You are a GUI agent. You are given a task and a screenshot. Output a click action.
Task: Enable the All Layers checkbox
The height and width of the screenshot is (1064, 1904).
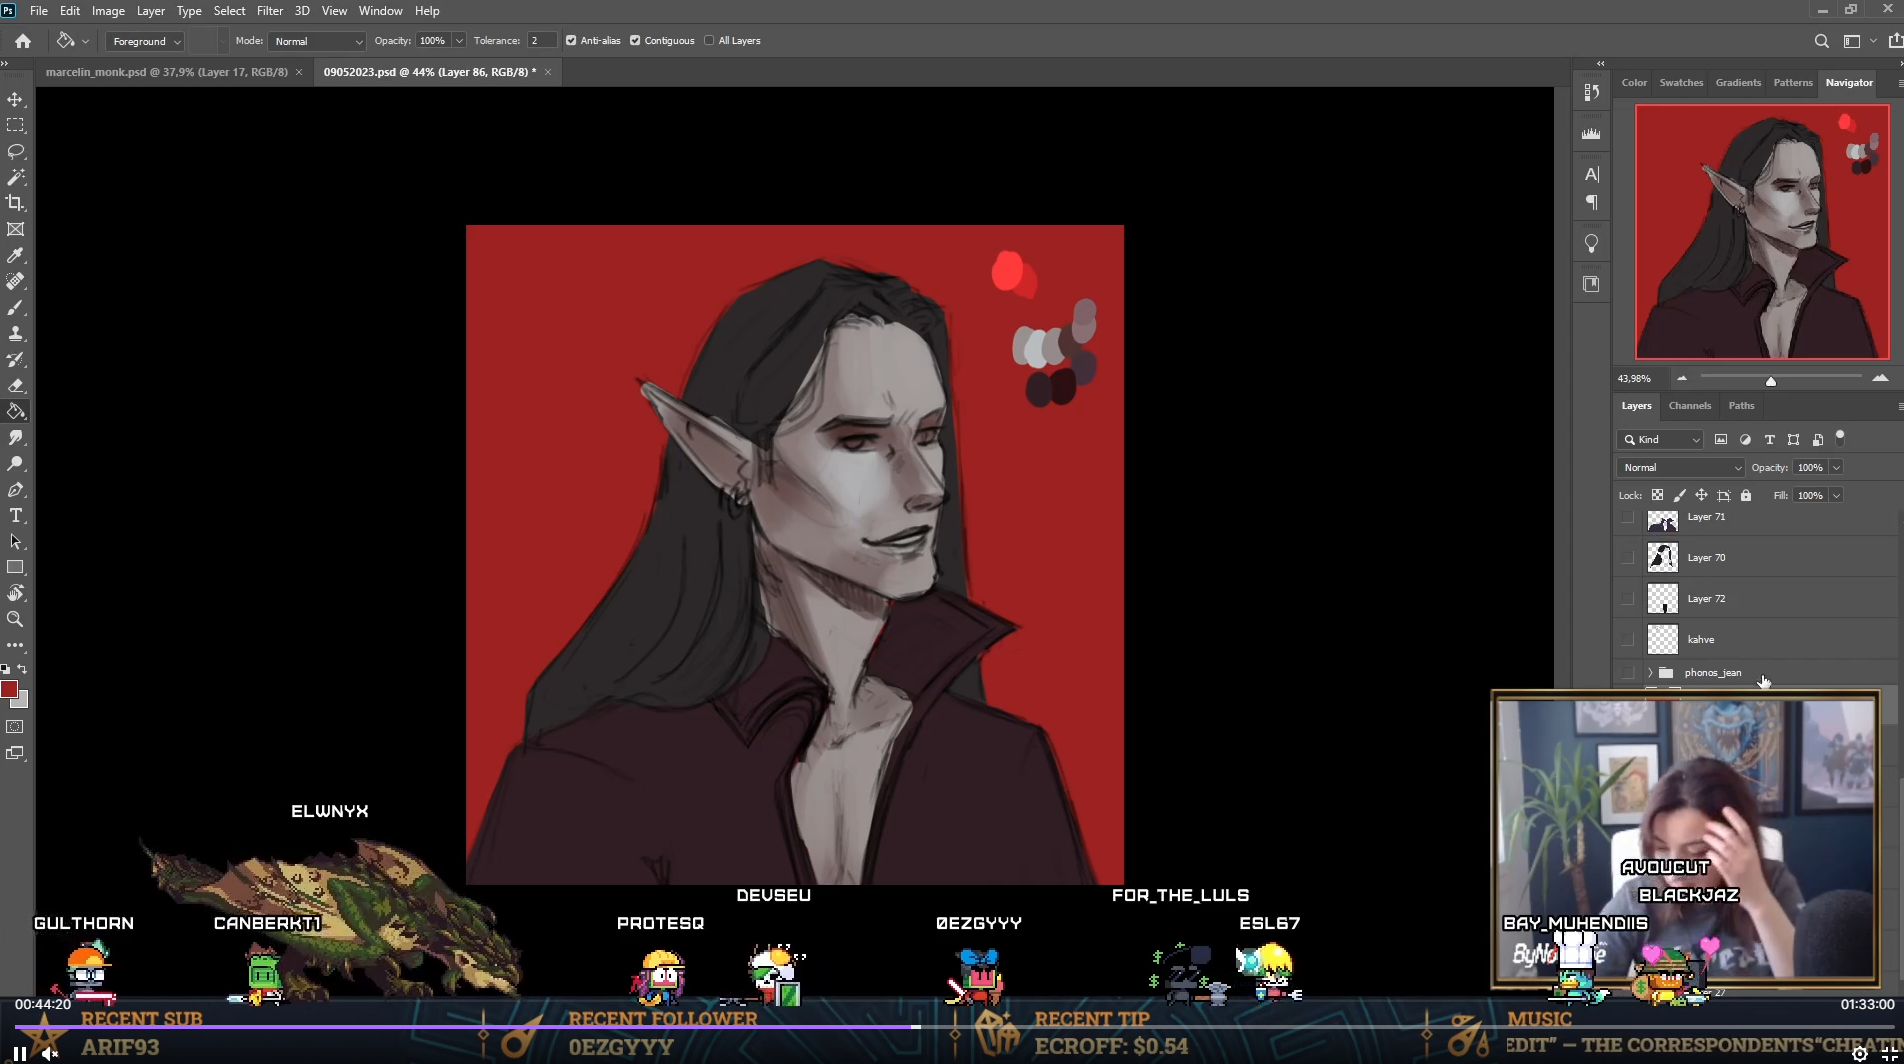[x=709, y=41]
